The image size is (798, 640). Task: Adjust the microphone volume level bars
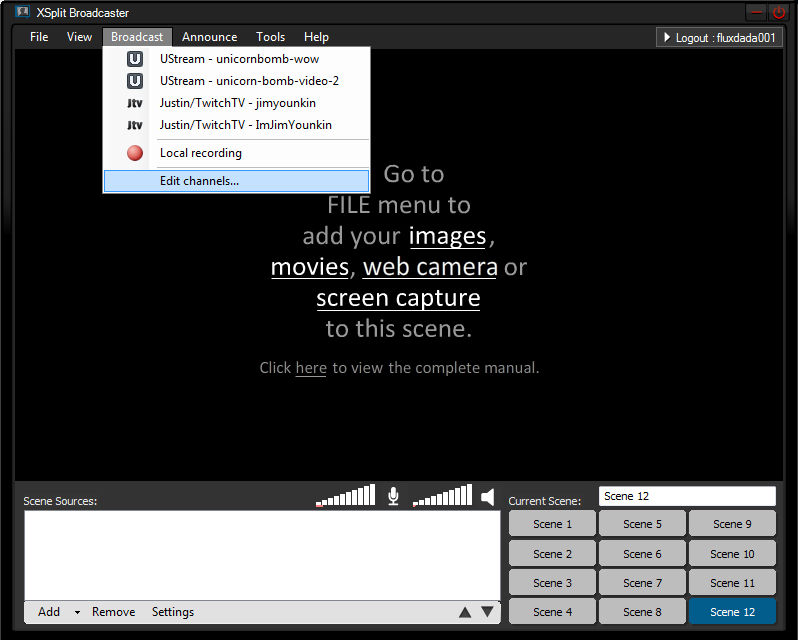point(346,495)
